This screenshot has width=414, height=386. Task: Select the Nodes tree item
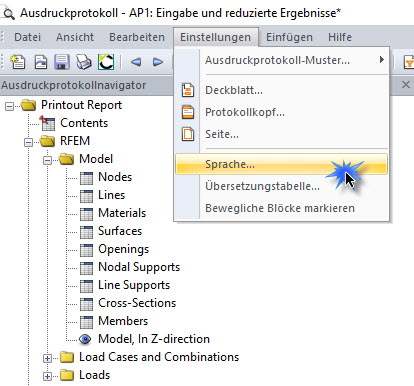point(115,177)
